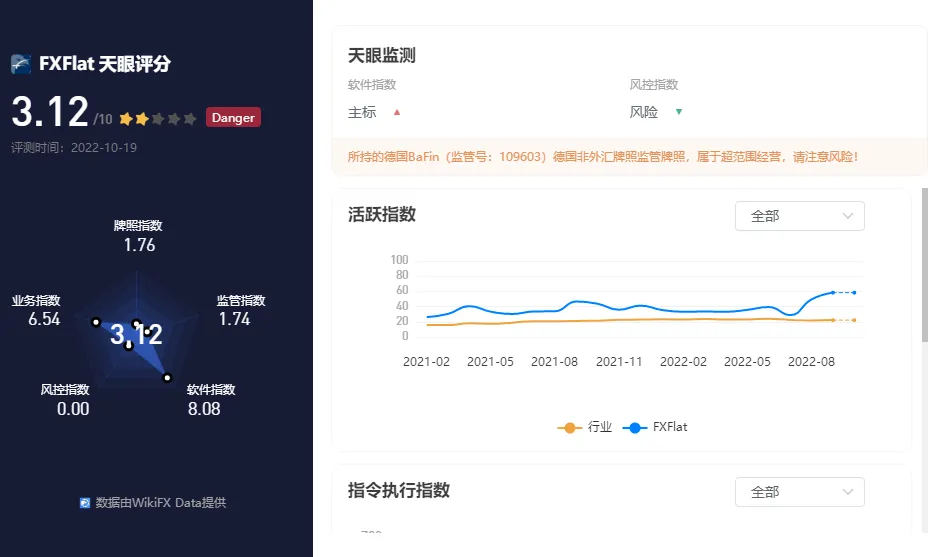Click the 风控指数 label under 天眼监测

[x=653, y=85]
